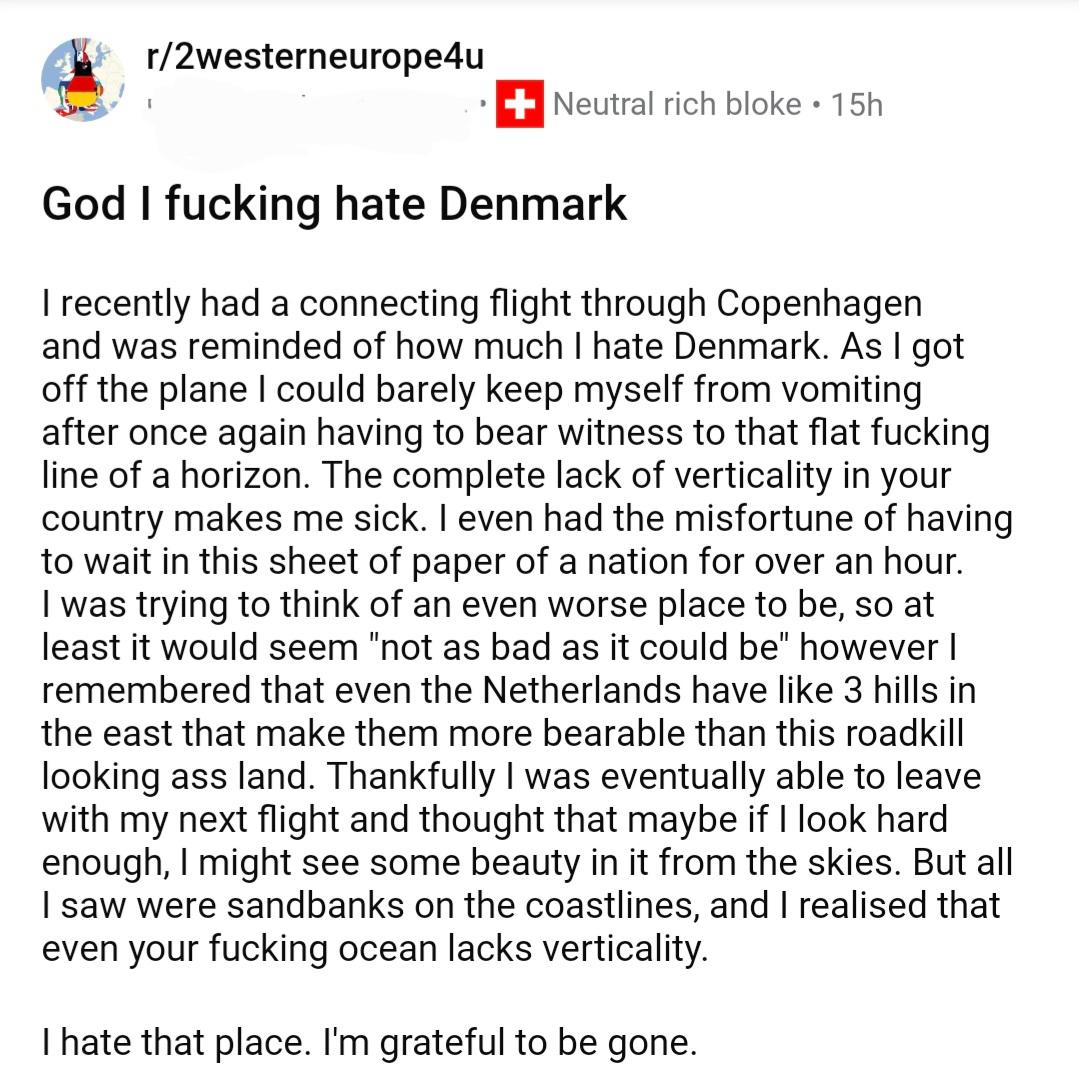Click the post title 'God I fucking hate Denmark'
The height and width of the screenshot is (1090, 1079).
333,204
